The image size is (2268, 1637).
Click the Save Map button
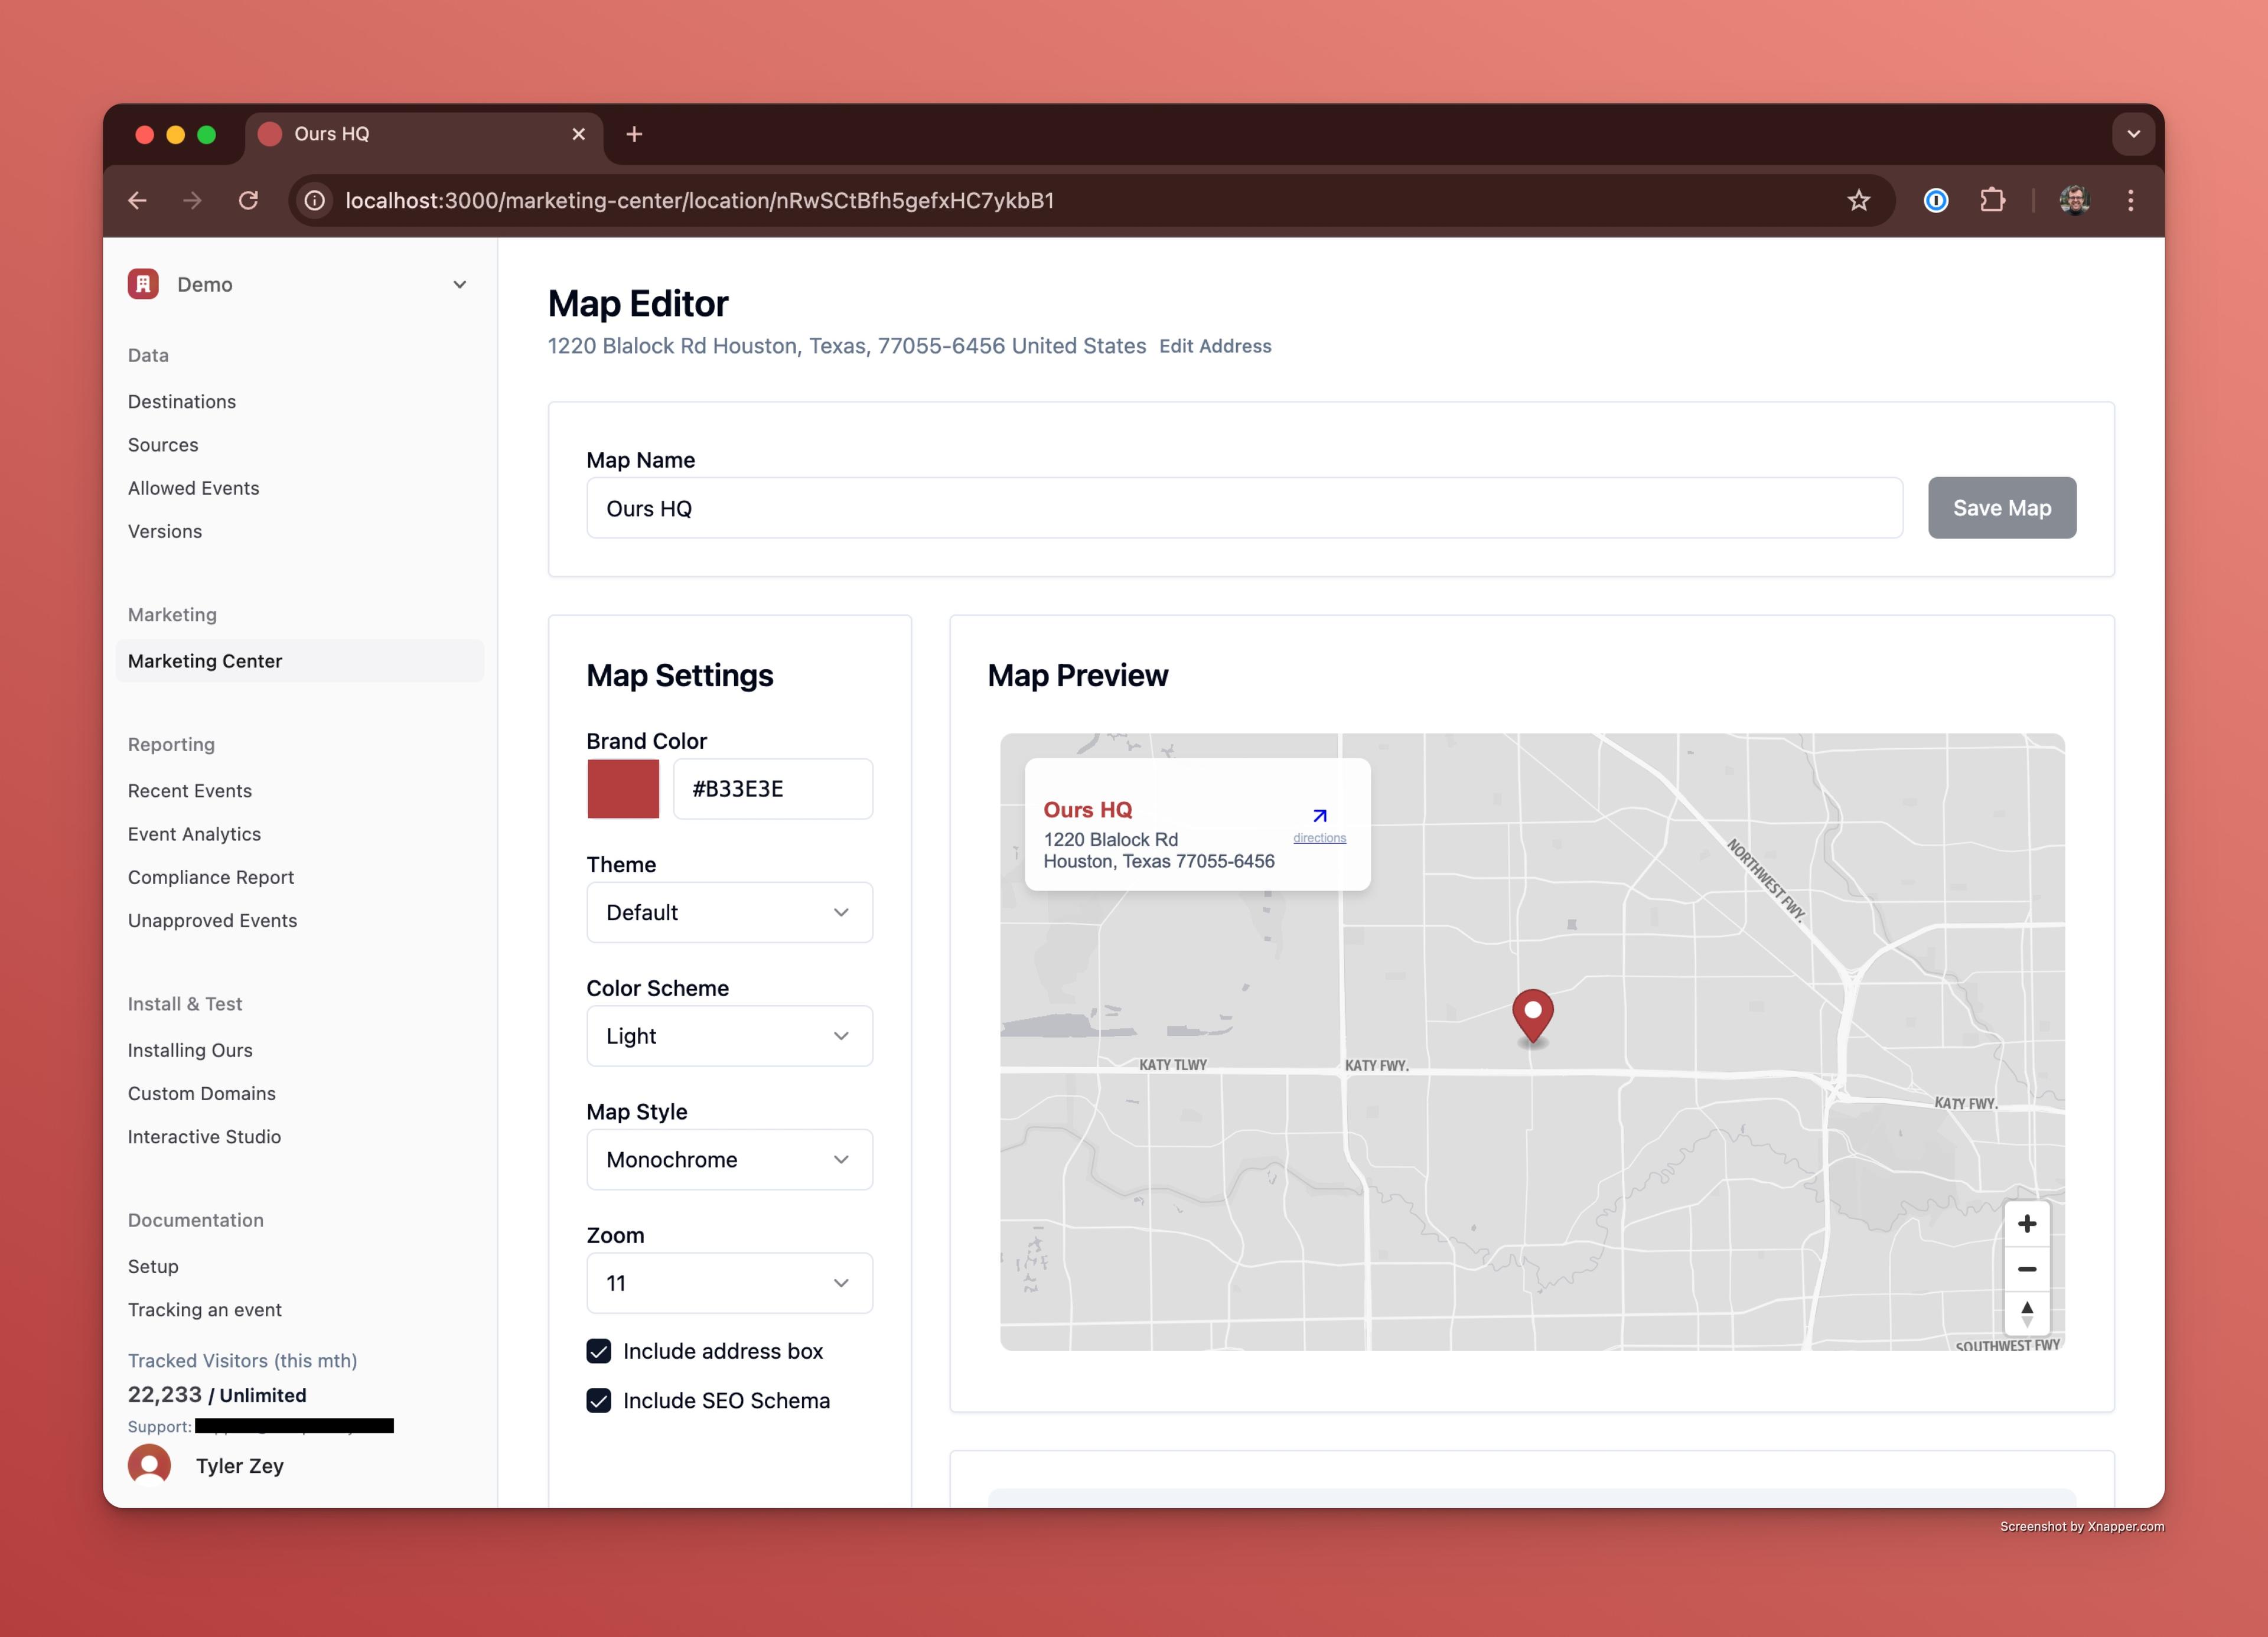click(x=2001, y=508)
